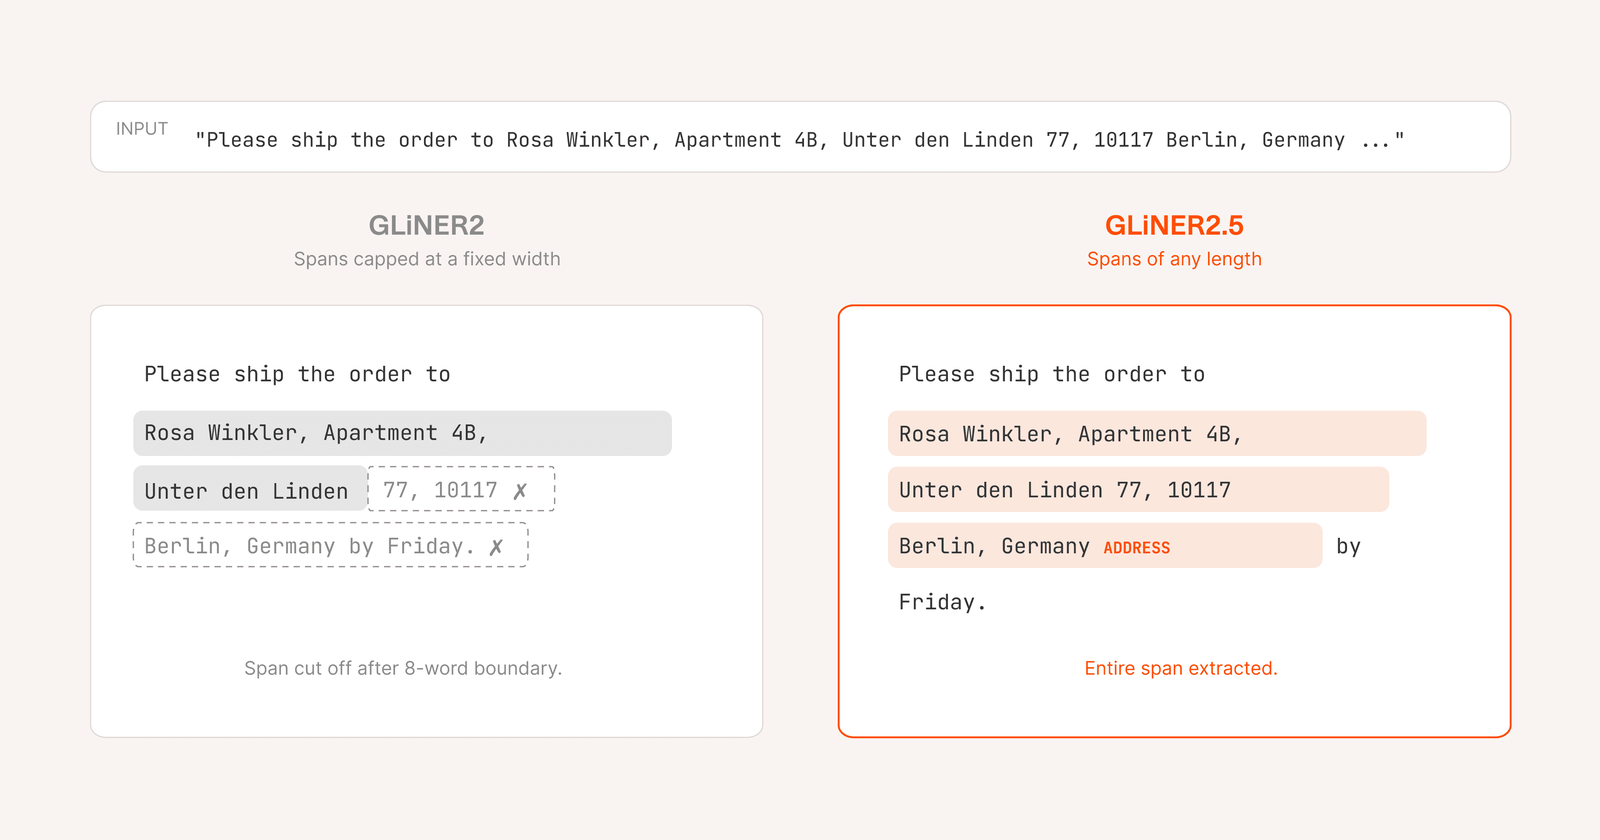The image size is (1600, 840).
Task: Click the Span cut off after 8-word boundary caption
Action: (403, 668)
